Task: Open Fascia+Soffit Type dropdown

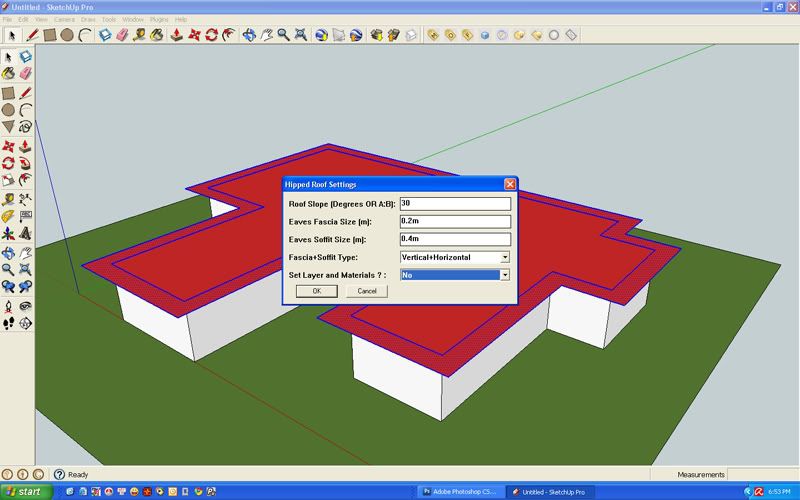Action: tap(505, 258)
